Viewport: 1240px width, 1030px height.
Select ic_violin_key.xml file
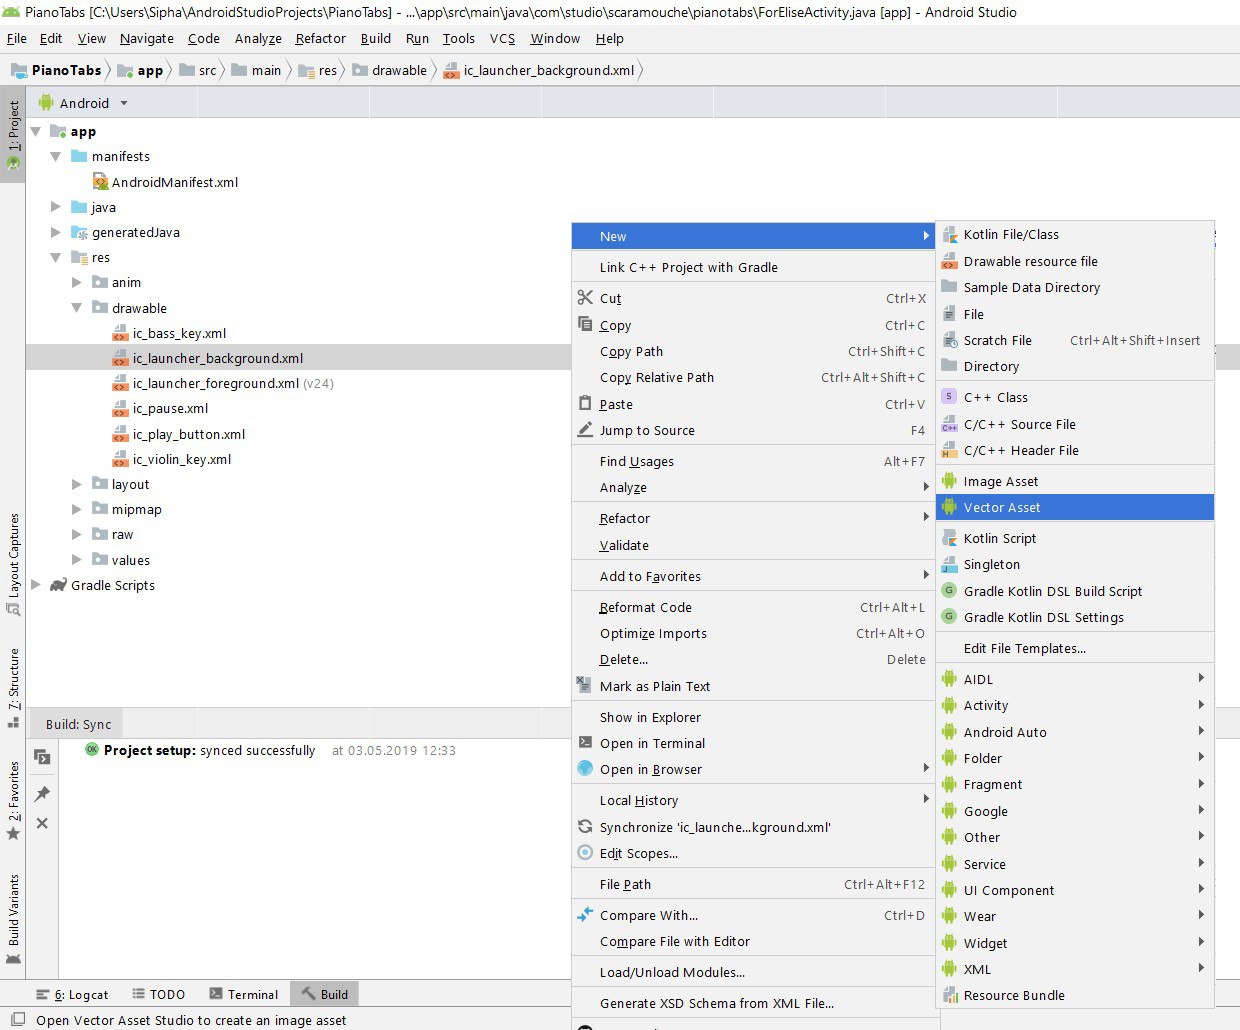pos(181,459)
